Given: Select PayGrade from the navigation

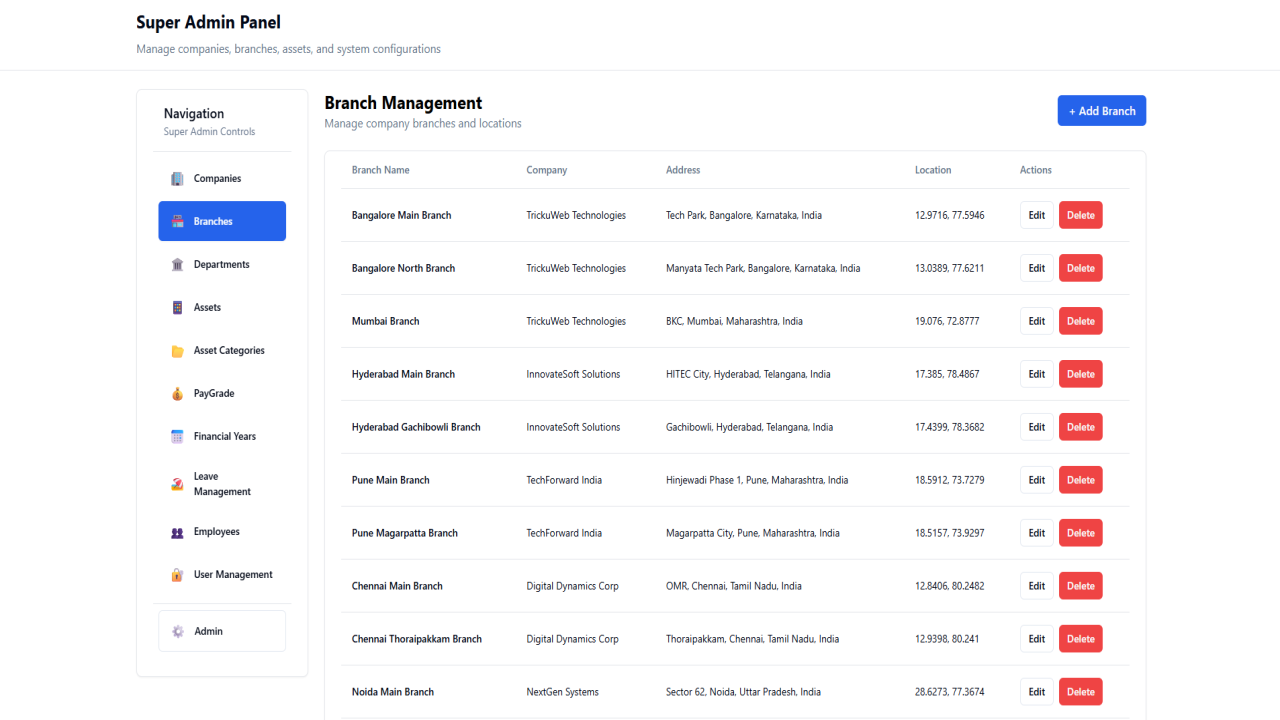Looking at the screenshot, I should [x=222, y=394].
